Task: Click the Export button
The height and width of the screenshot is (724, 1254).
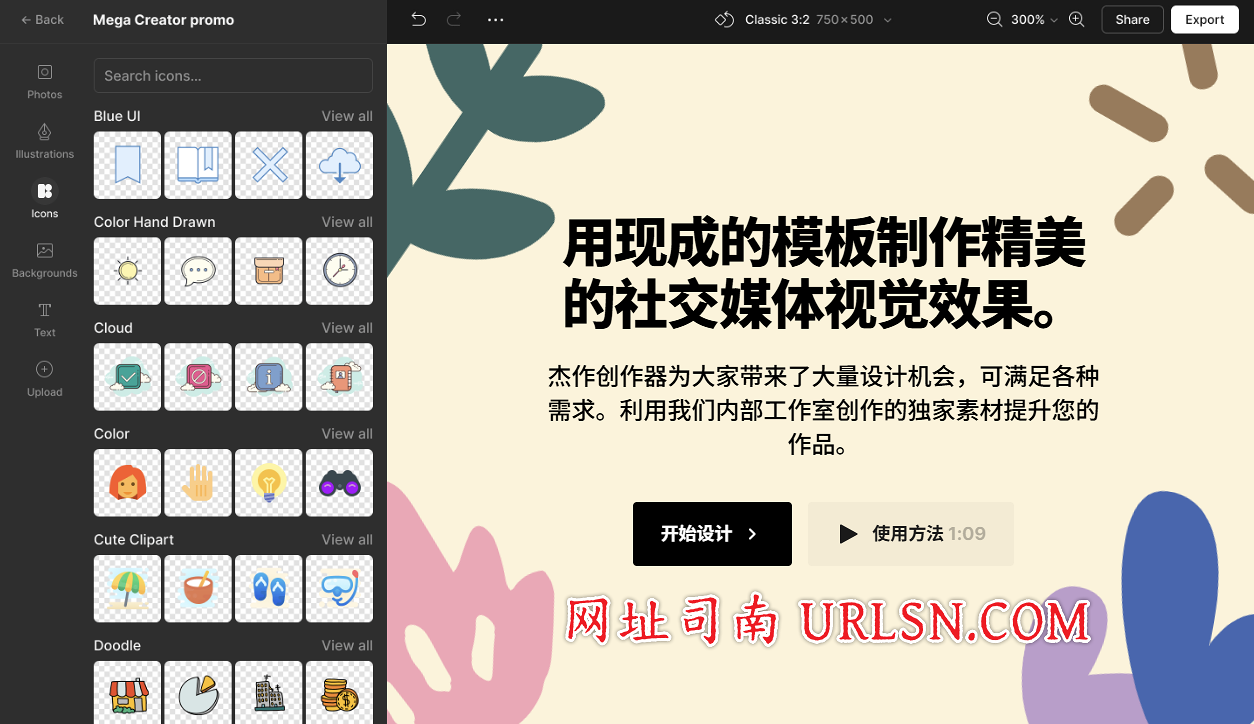Action: click(x=1204, y=19)
